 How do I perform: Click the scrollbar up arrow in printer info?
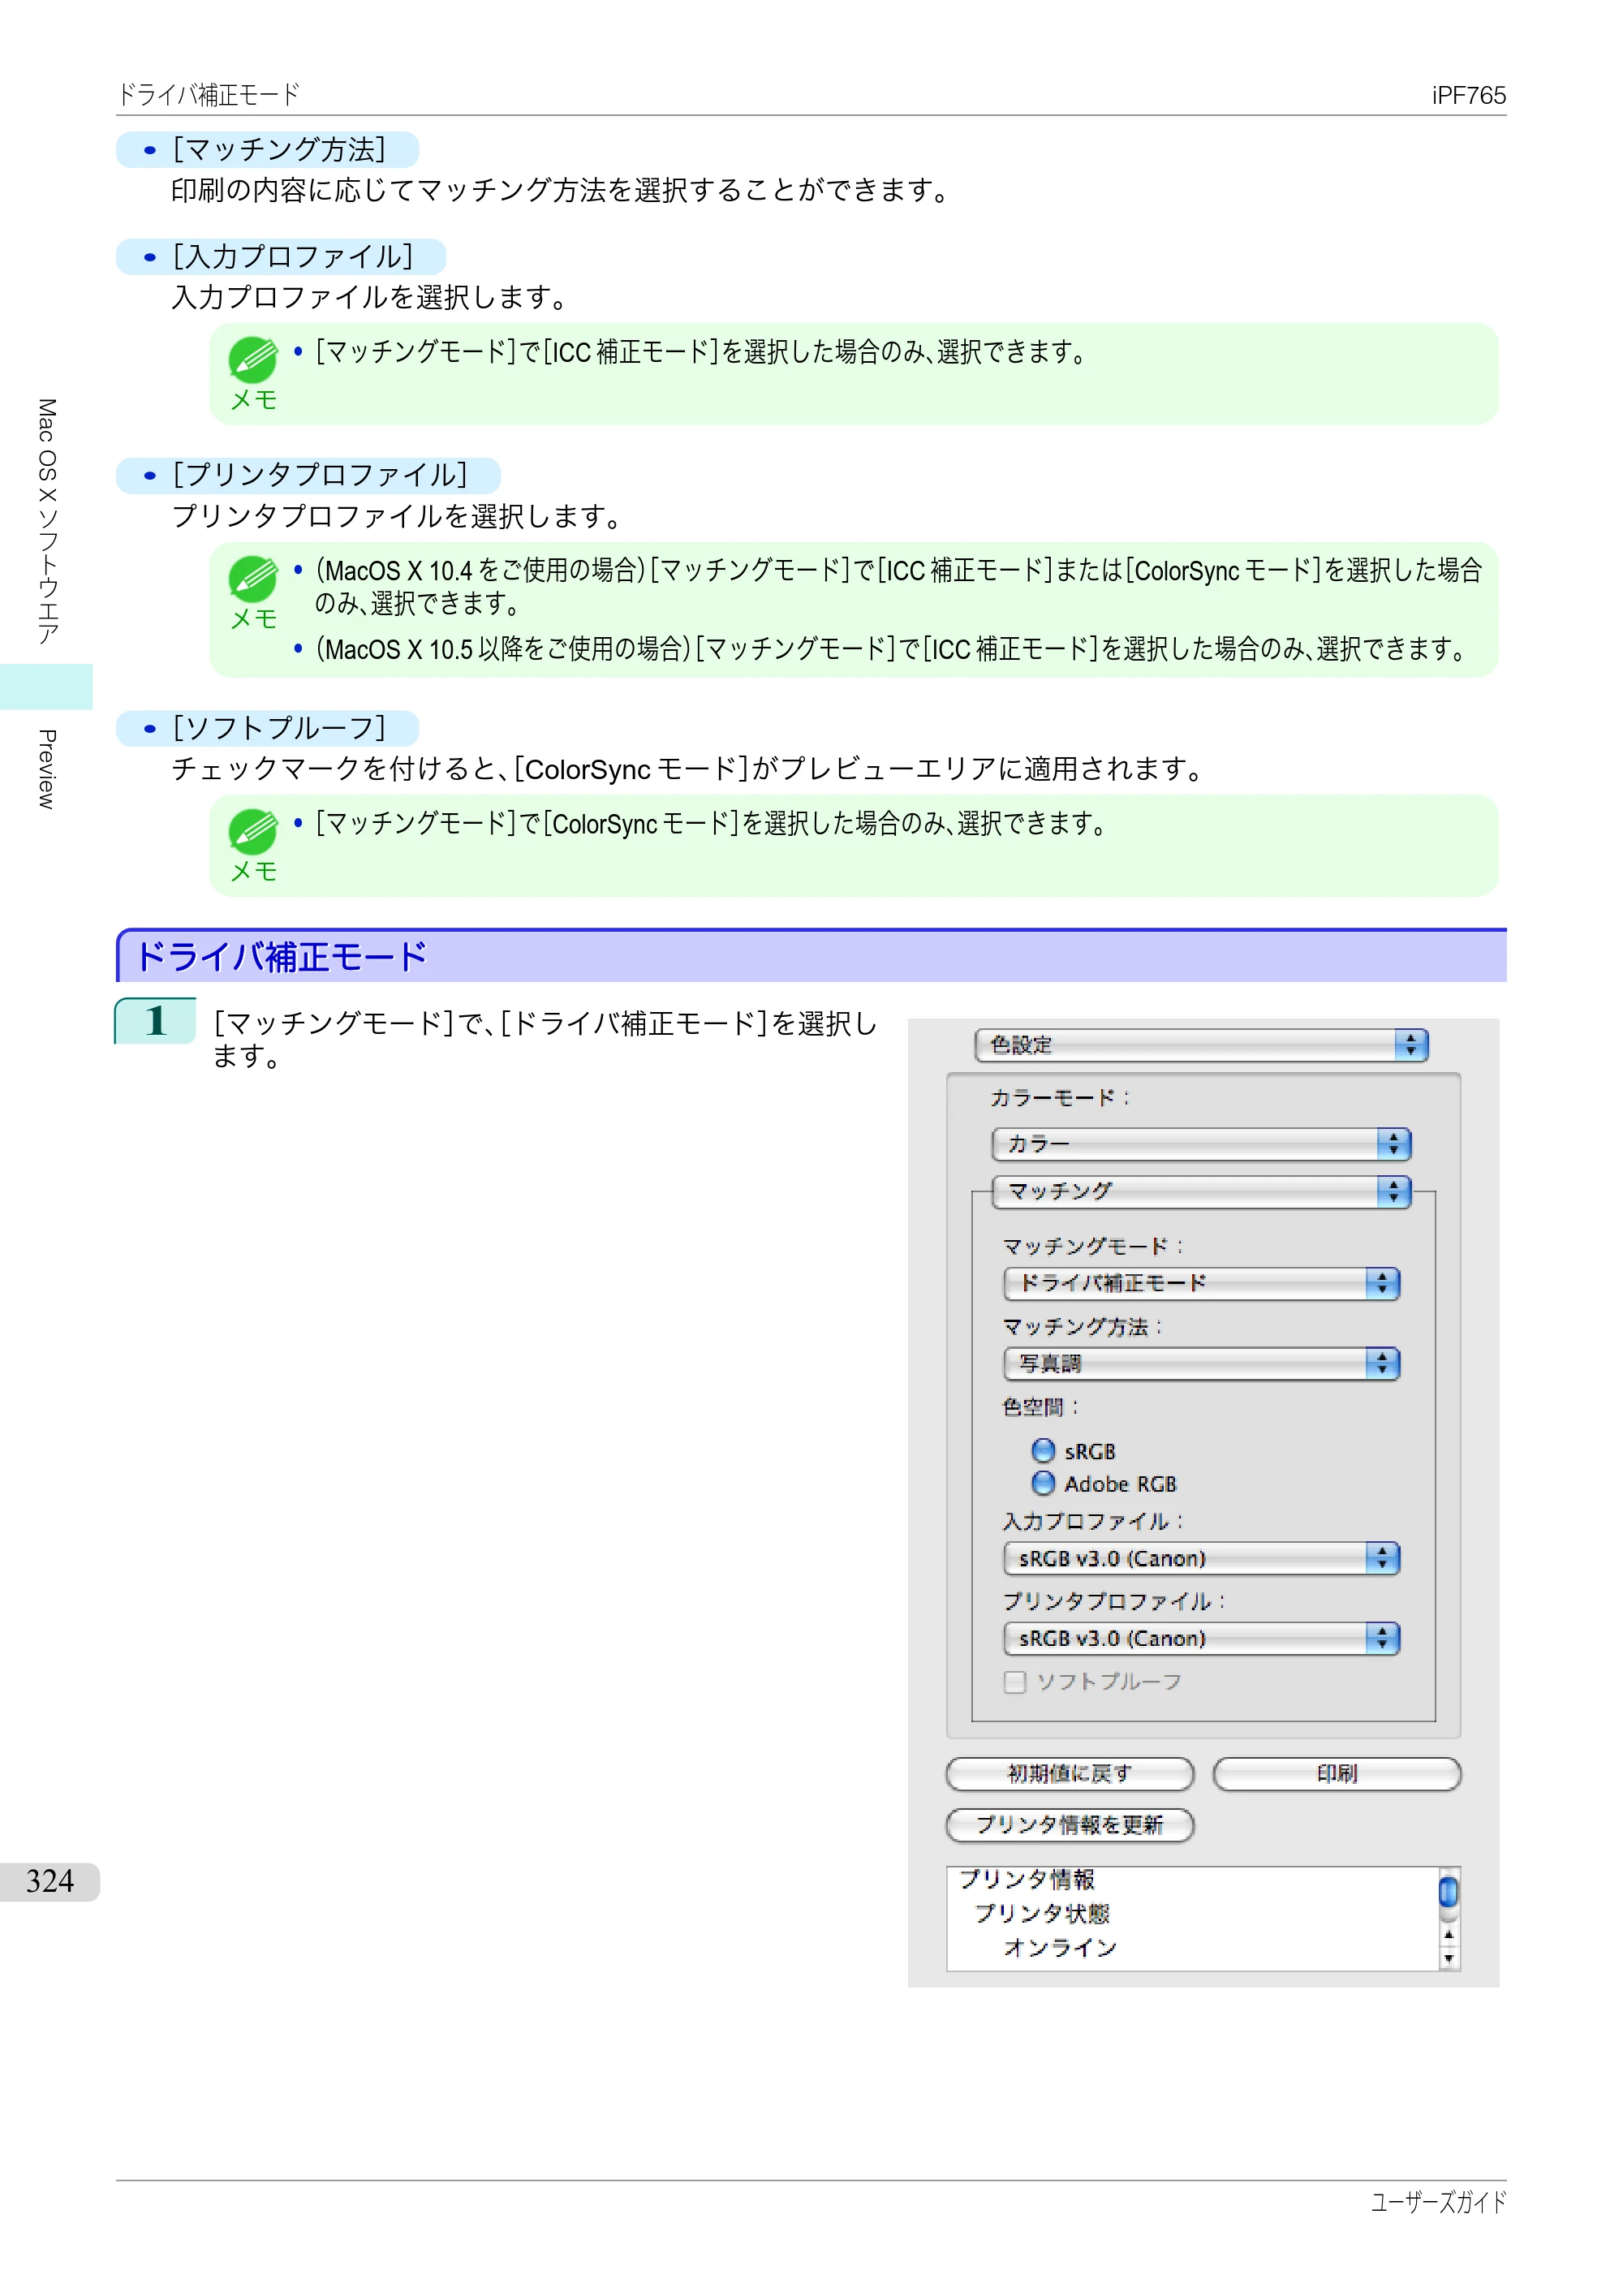1448,1935
